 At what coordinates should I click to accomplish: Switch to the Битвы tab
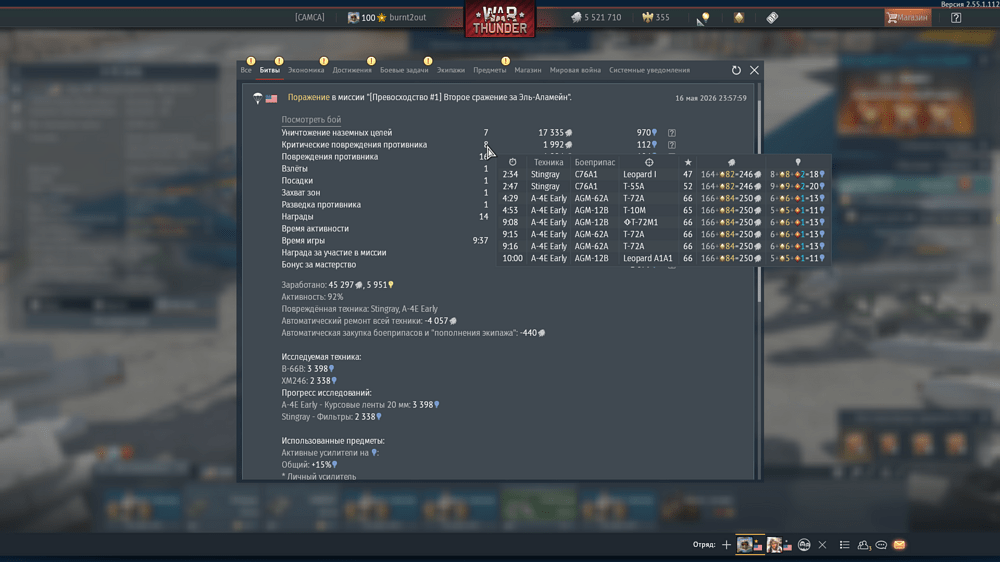270,70
